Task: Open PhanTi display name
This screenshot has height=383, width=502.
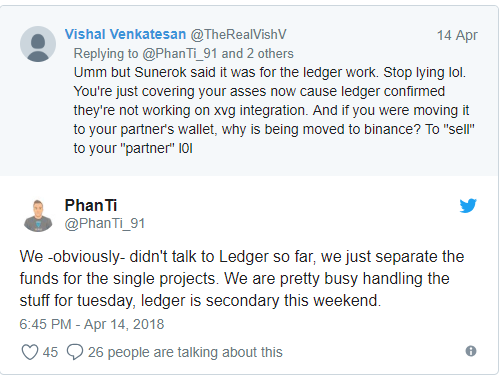Action: point(91,205)
